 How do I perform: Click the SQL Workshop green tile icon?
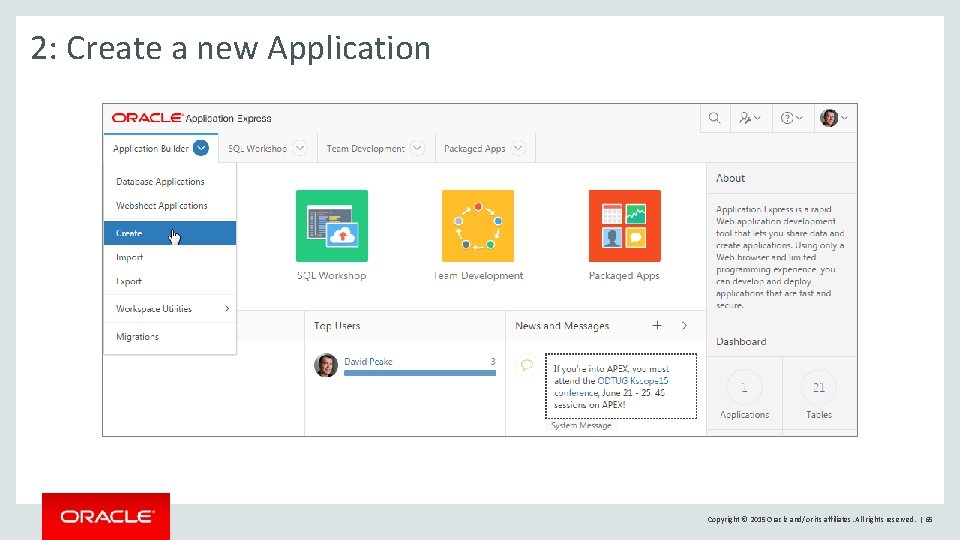pos(332,226)
